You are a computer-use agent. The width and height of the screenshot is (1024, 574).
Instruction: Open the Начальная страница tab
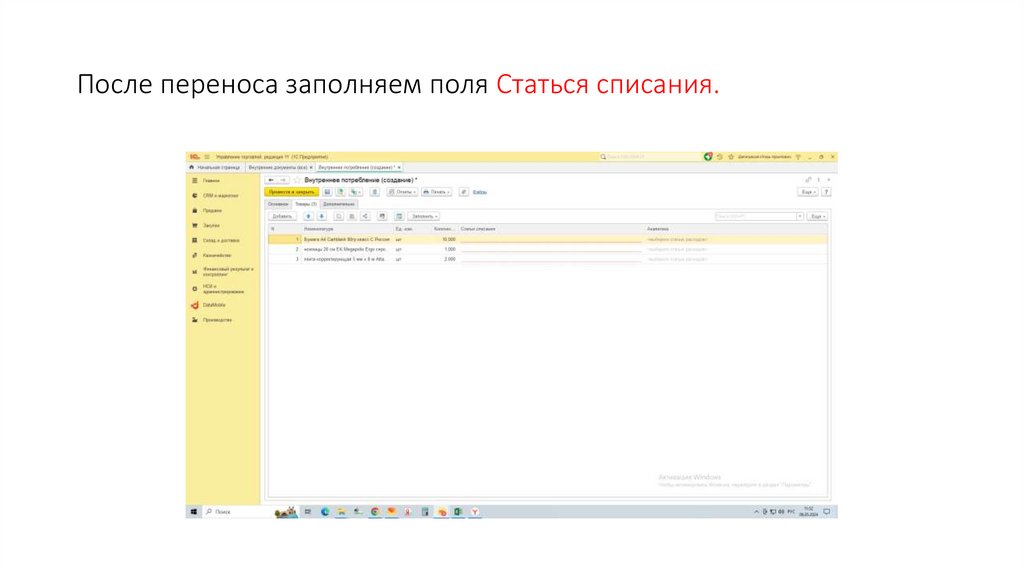(216, 168)
